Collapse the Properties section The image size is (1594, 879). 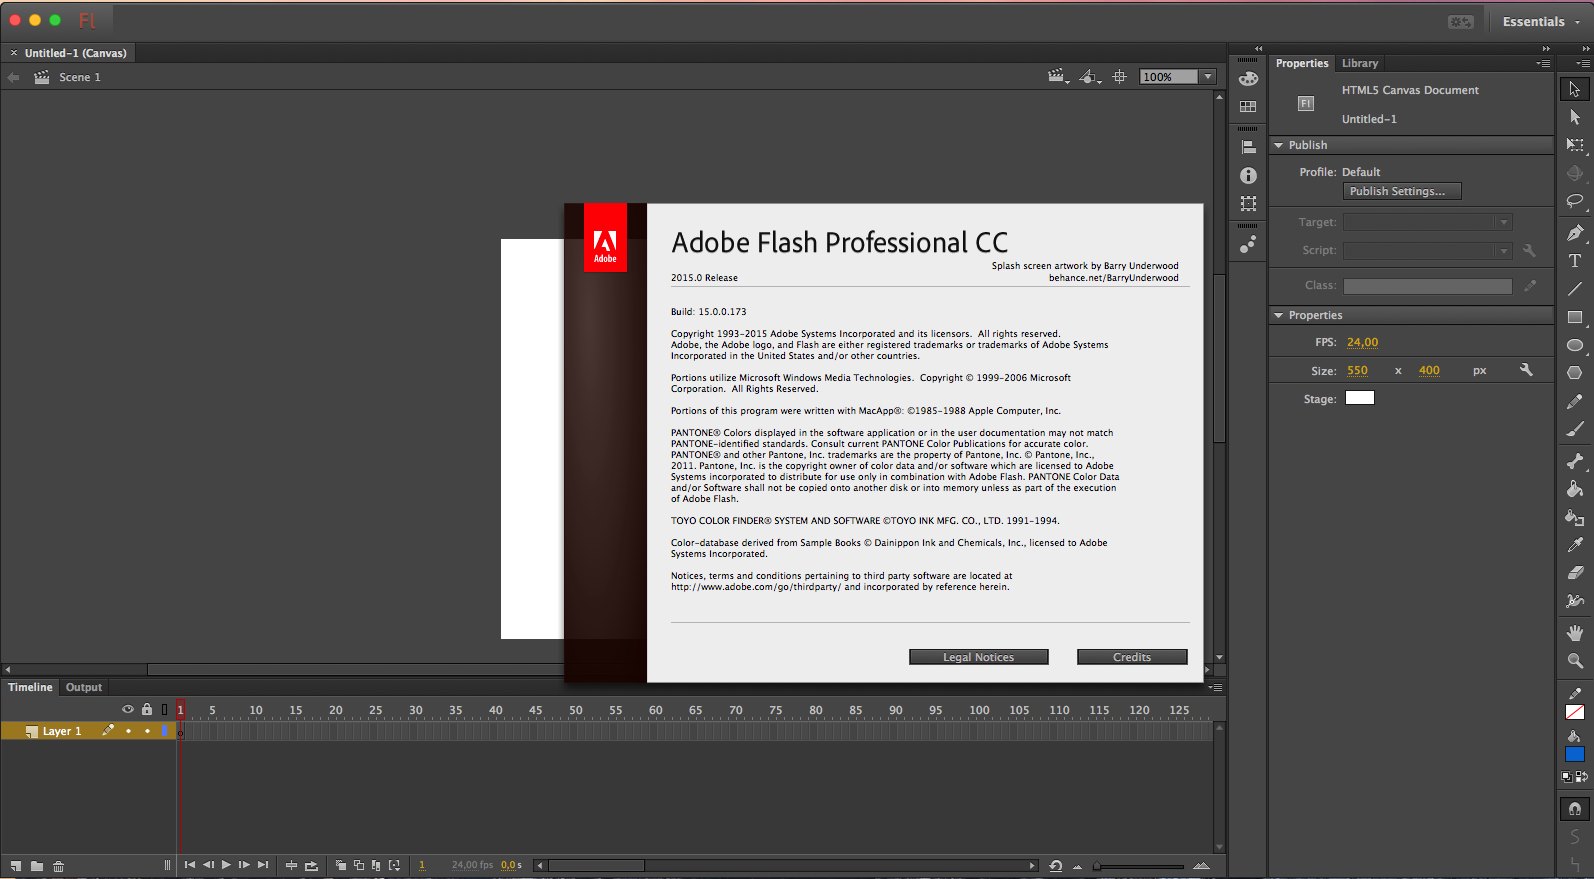coord(1278,316)
